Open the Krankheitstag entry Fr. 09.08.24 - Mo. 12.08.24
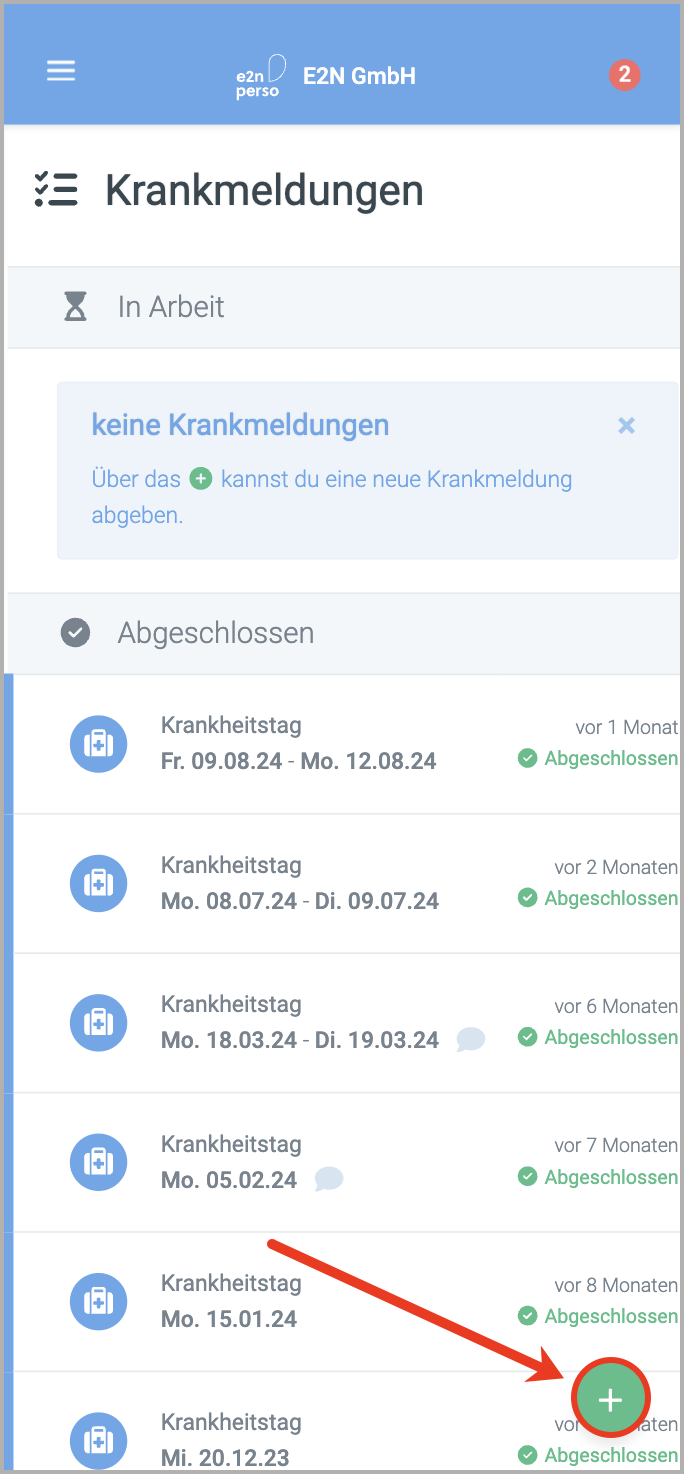The width and height of the screenshot is (684, 1474). (300, 744)
